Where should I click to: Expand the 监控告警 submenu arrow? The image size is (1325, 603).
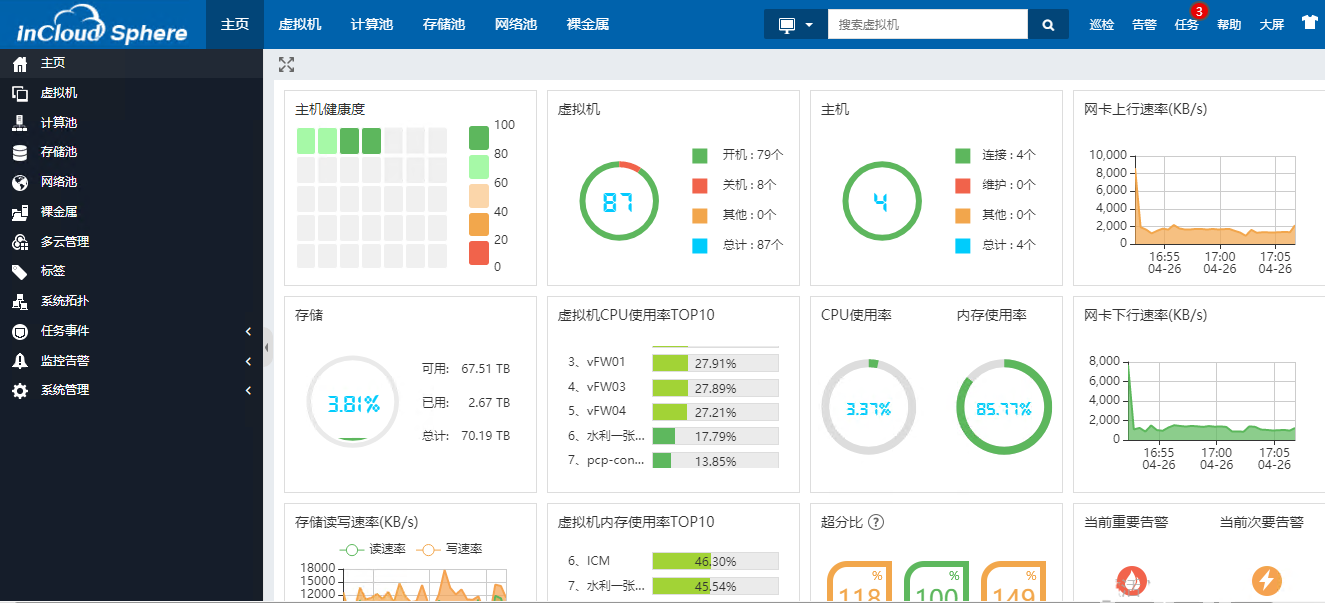(x=248, y=361)
